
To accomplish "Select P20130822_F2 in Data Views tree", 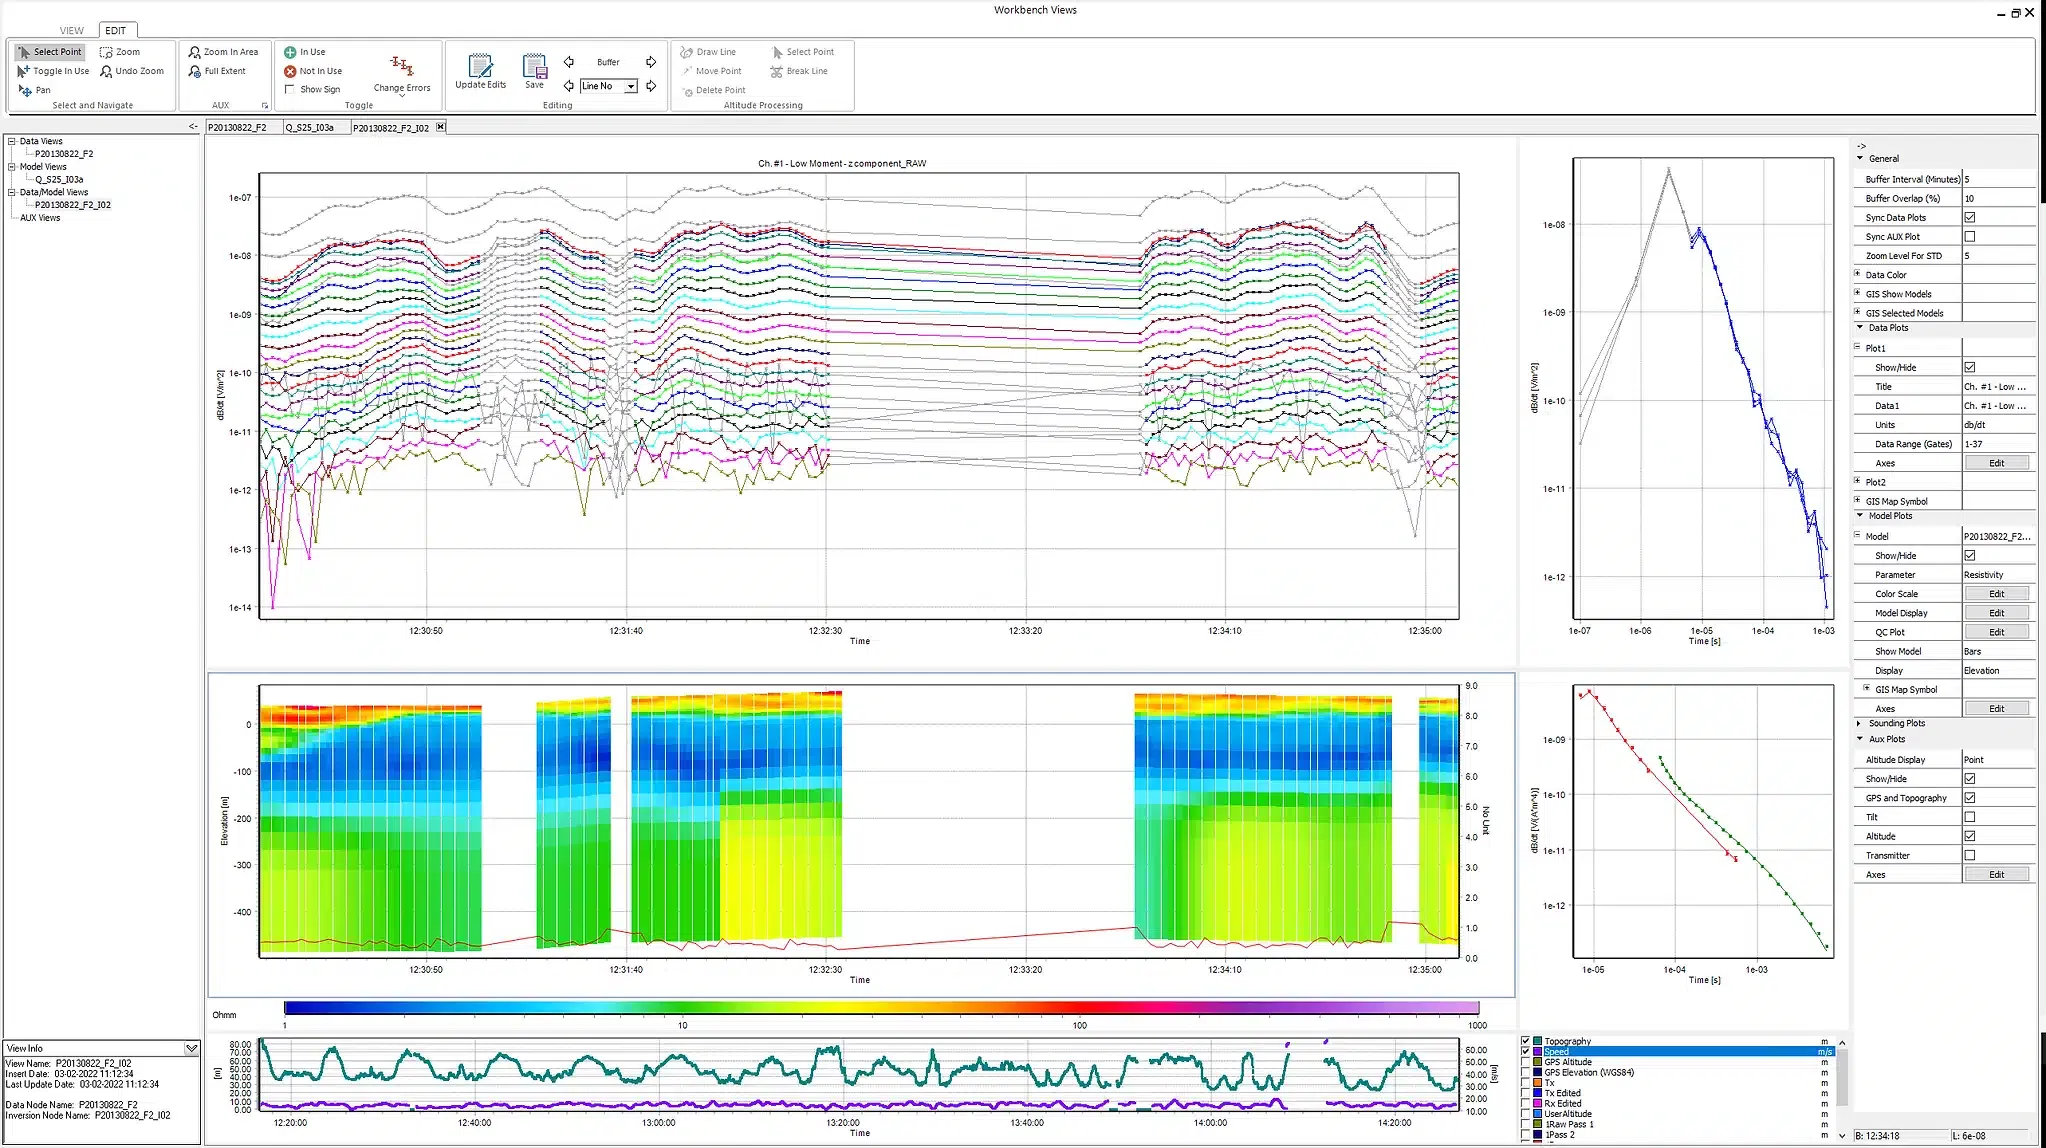I will point(64,154).
